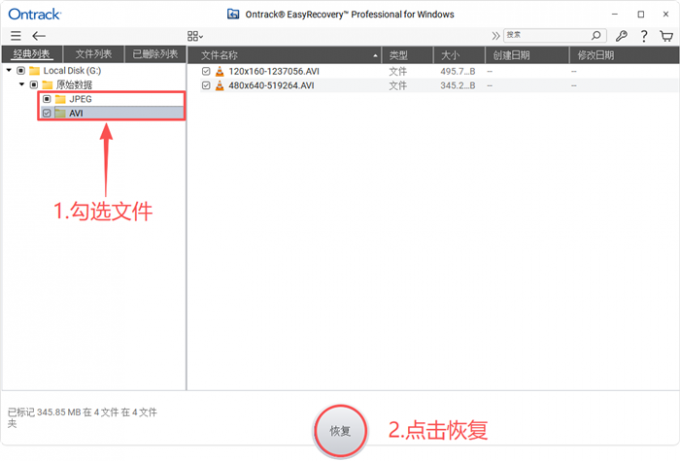The width and height of the screenshot is (680, 461).
Task: Click the 已标记 345.85 MB status text
Action: (82, 417)
